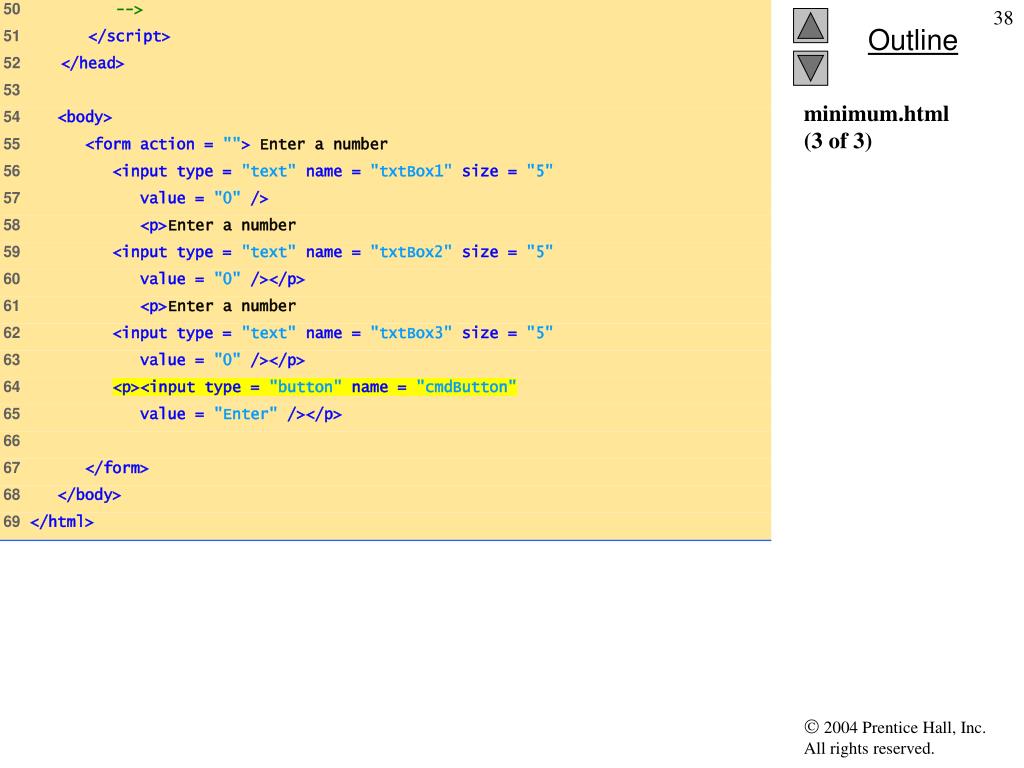This screenshot has height=768, width=1024.
Task: Click the opening <body> tag
Action: coord(85,117)
